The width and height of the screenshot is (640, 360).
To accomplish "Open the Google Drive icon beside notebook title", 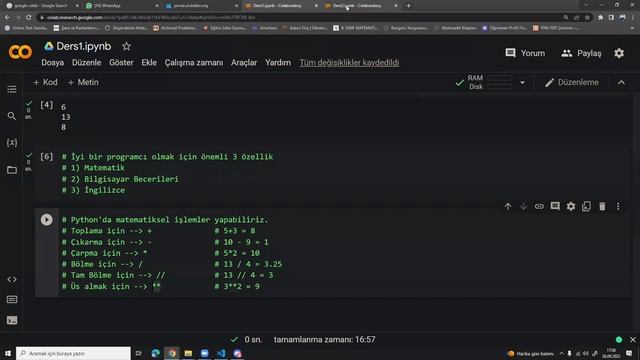I will (x=49, y=46).
